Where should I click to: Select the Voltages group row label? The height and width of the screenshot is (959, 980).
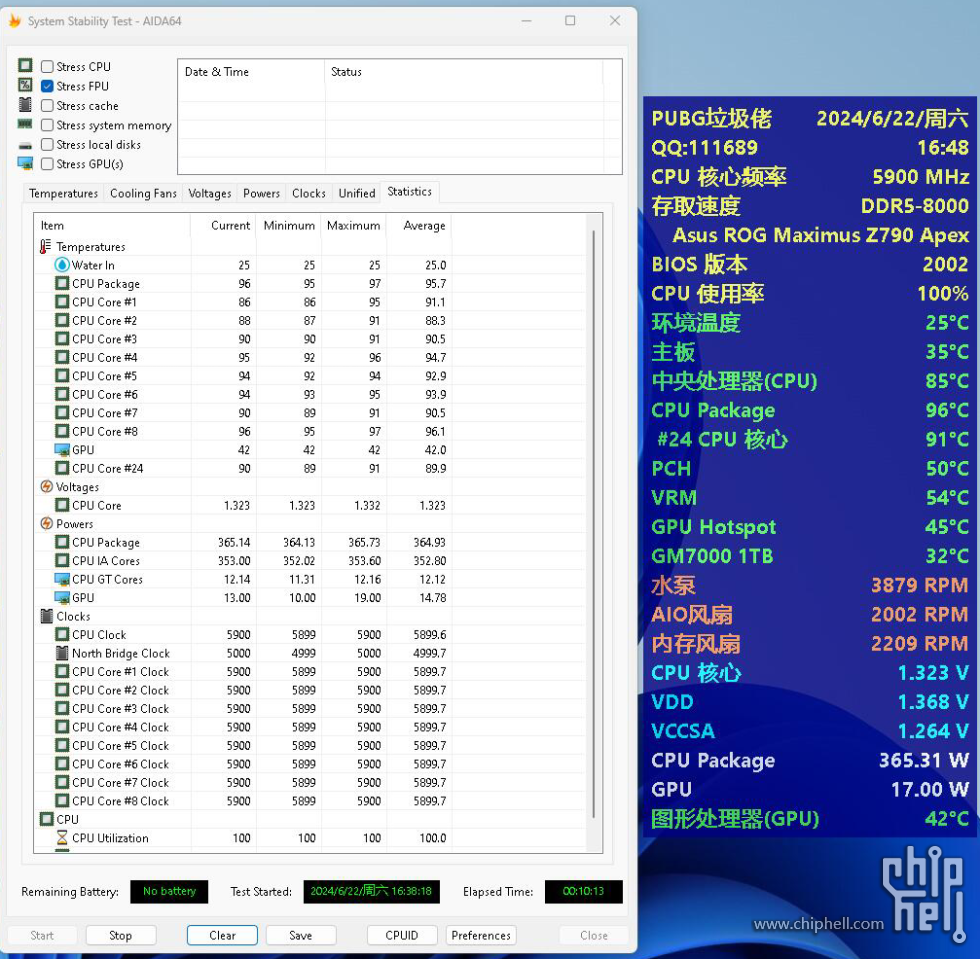click(77, 486)
